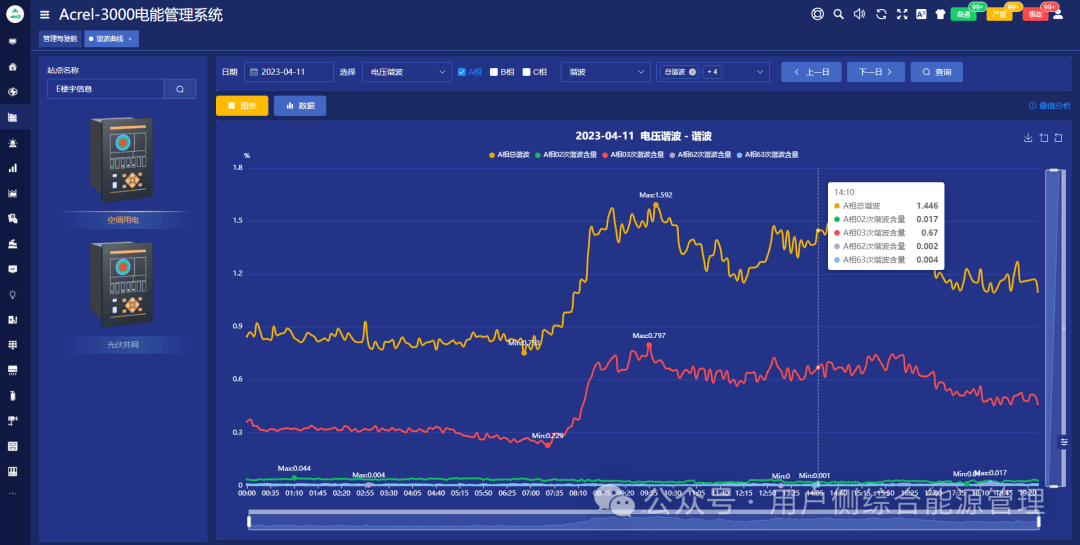Screen dimensions: 1080x545
Task: Download the chart image using save icon
Action: (x=1028, y=138)
